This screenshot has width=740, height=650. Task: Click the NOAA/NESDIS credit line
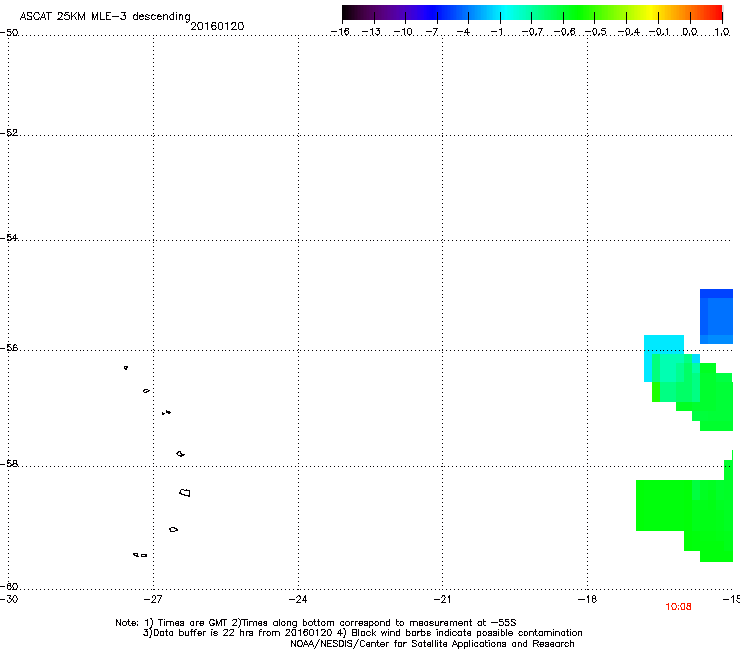coord(432,644)
